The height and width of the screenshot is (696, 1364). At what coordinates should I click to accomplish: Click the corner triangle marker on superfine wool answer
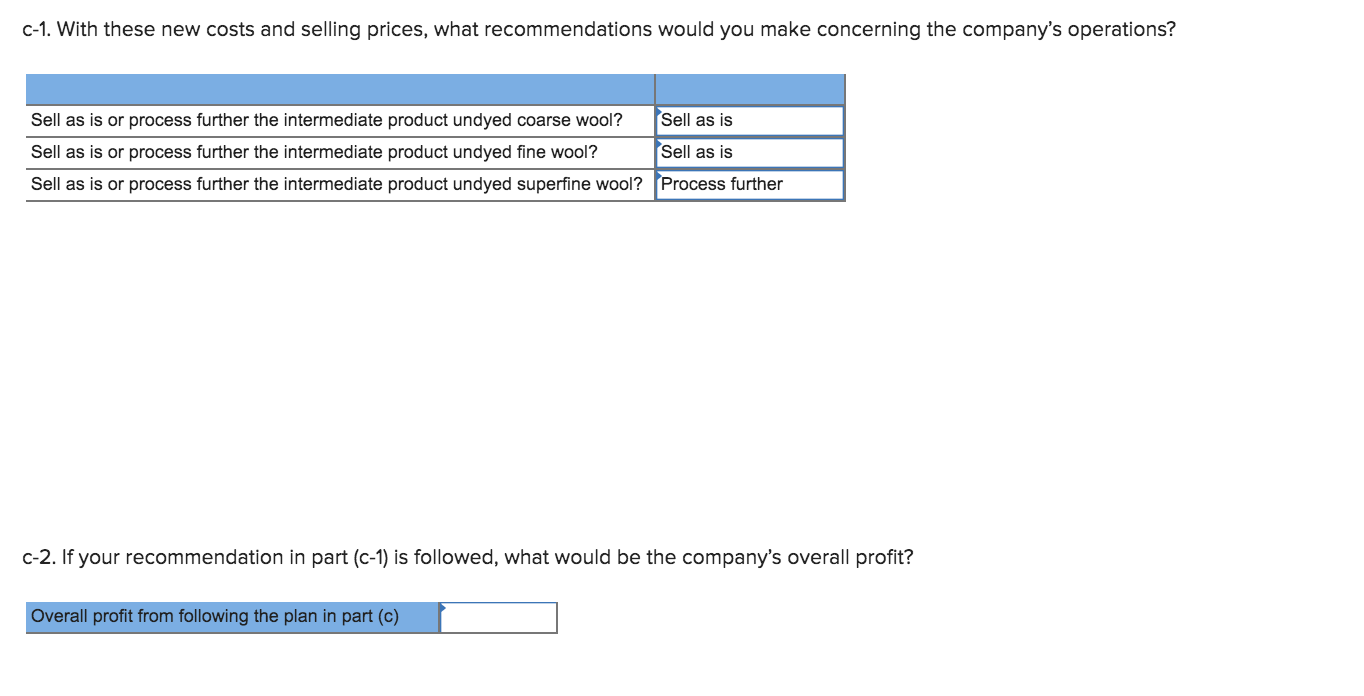[x=660, y=174]
